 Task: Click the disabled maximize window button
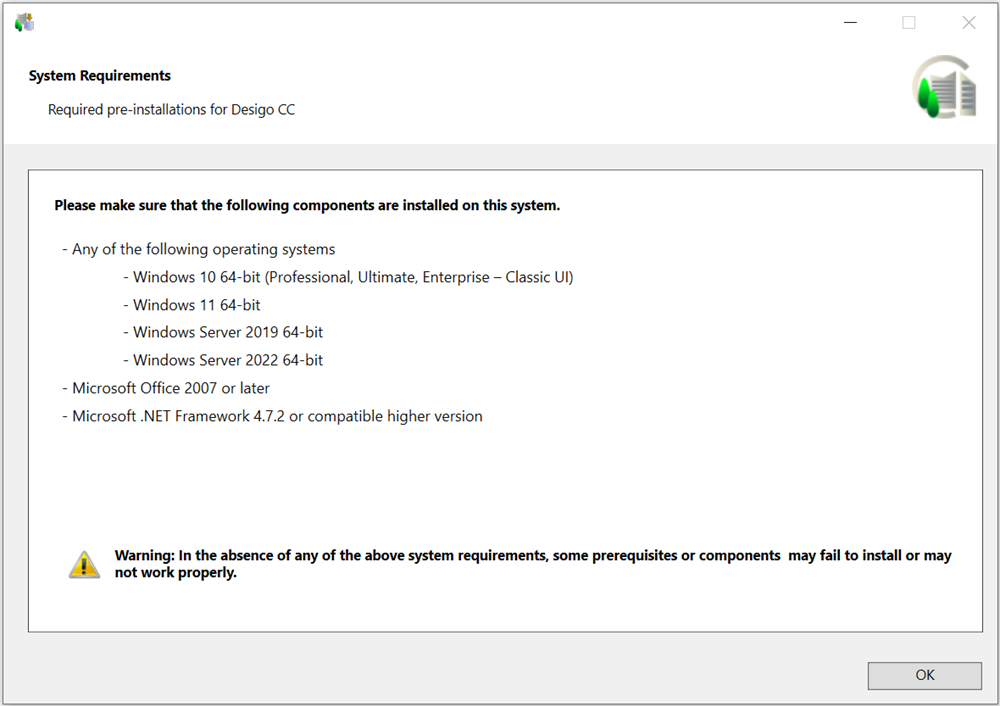coord(908,22)
